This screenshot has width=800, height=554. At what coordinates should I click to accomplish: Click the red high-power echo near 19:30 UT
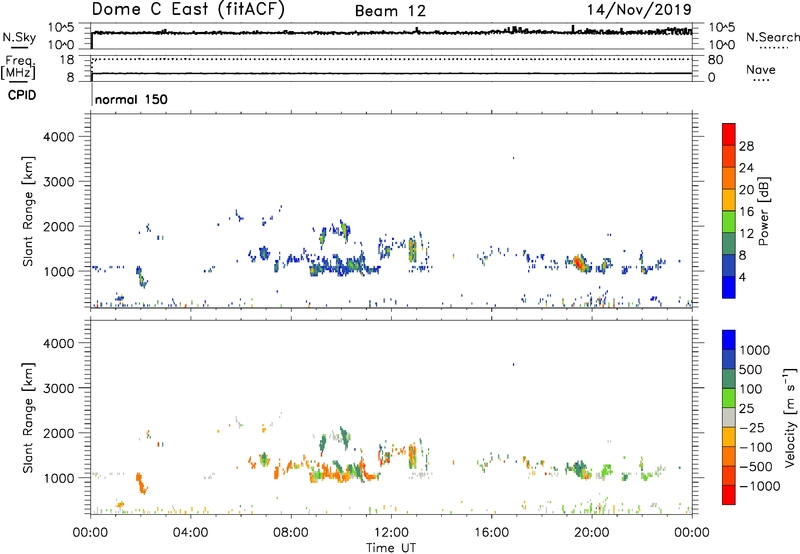click(x=579, y=263)
